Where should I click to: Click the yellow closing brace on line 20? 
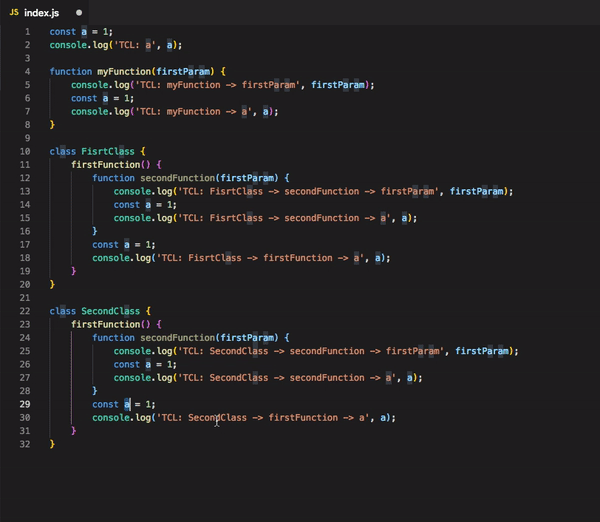pyautogui.click(x=52, y=284)
